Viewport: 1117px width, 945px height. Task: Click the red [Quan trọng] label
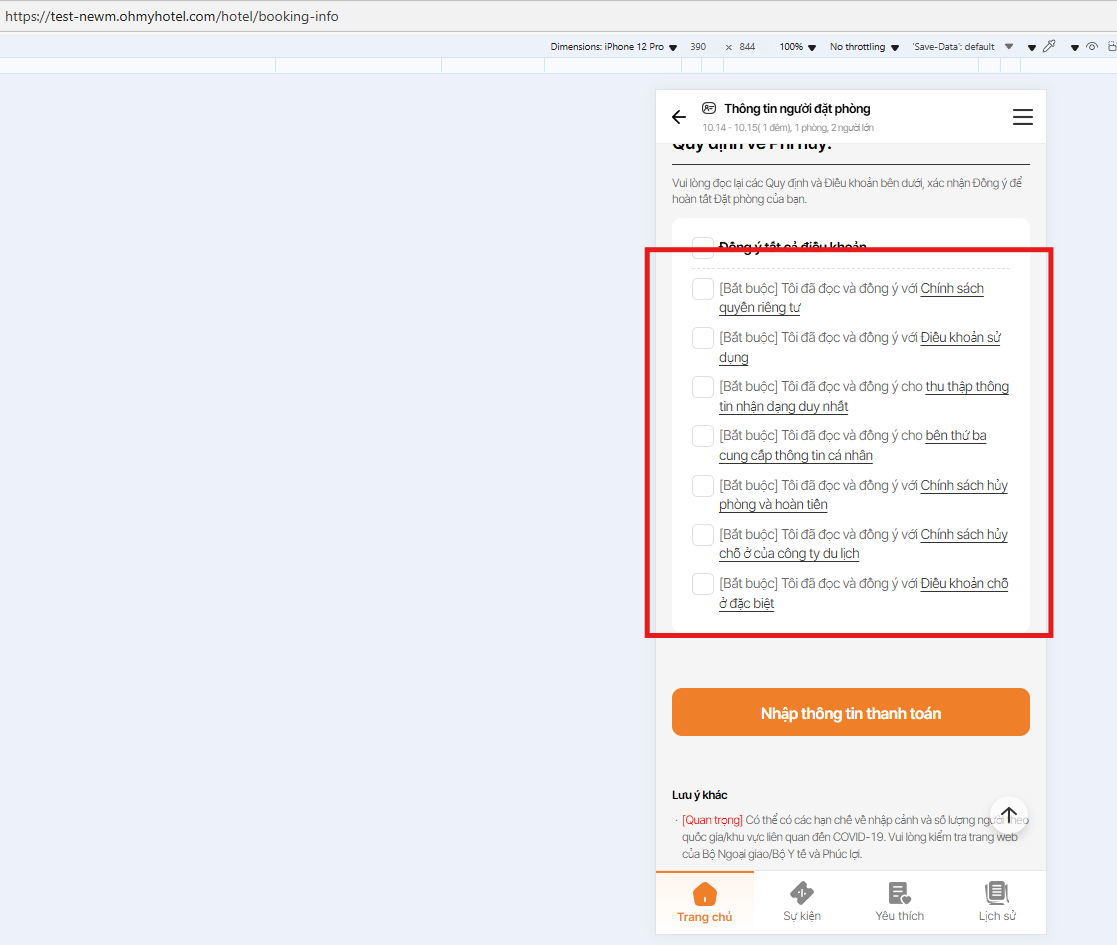coord(712,820)
